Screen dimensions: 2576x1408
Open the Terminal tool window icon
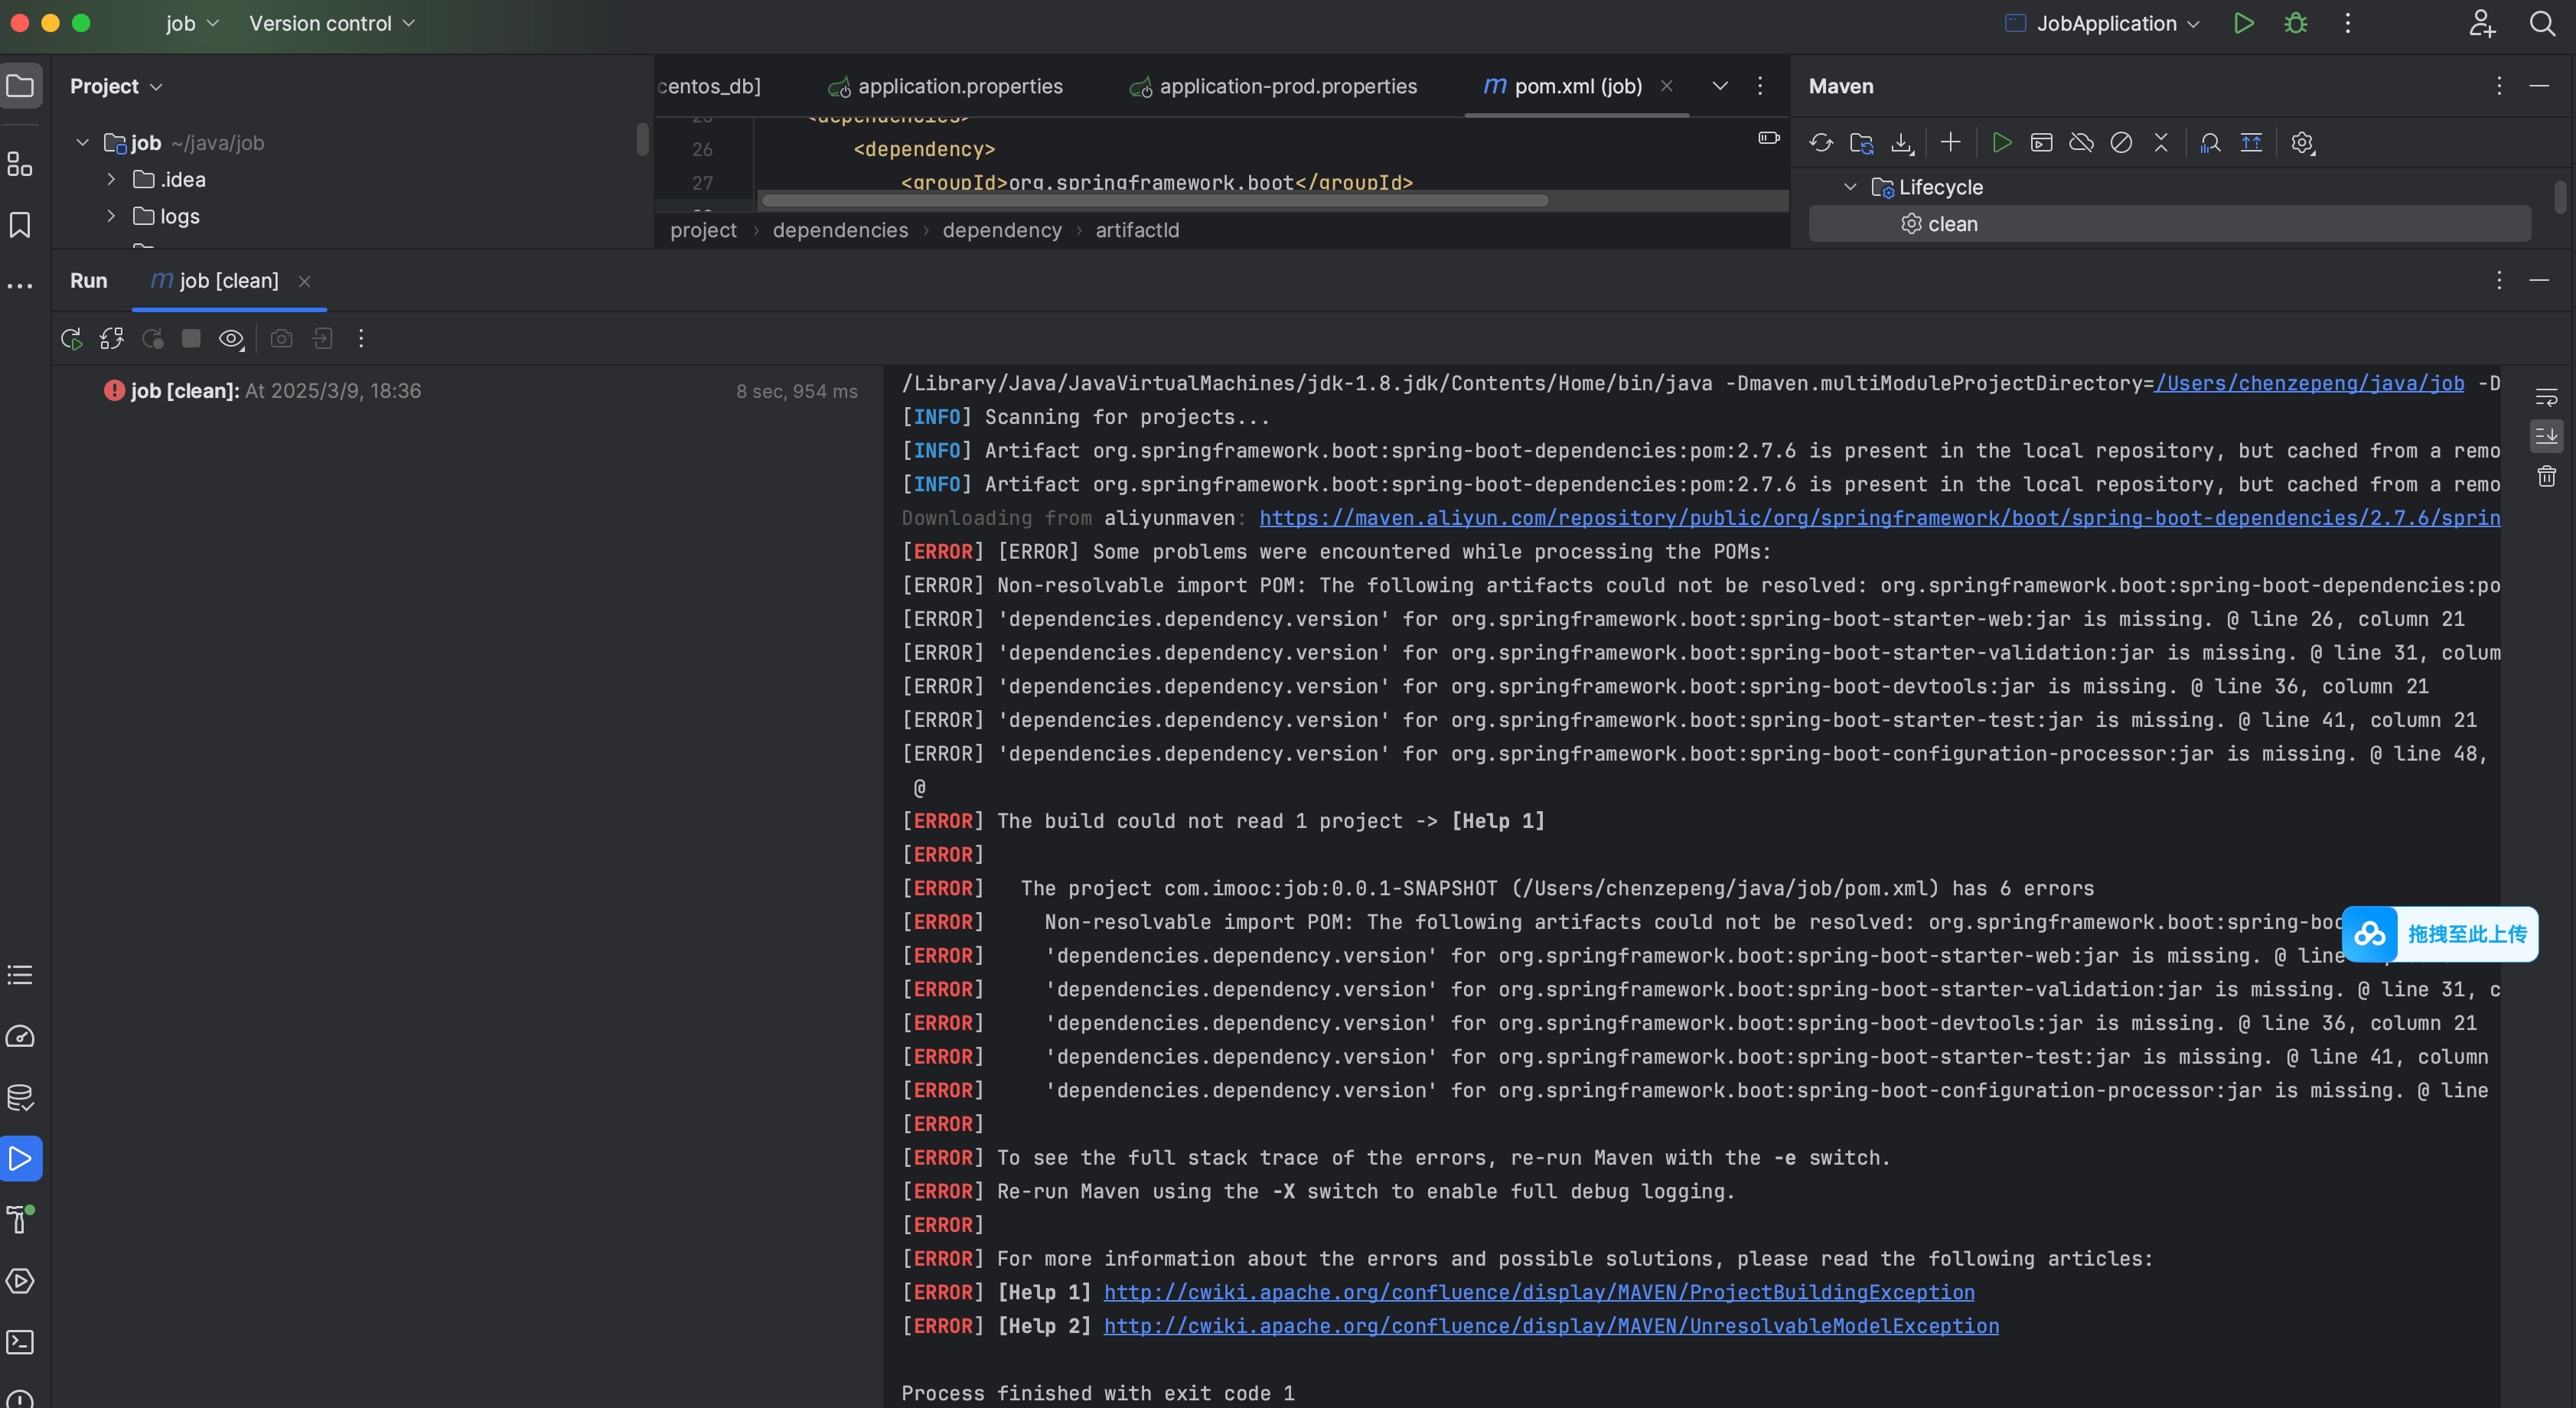pyautogui.click(x=20, y=1342)
